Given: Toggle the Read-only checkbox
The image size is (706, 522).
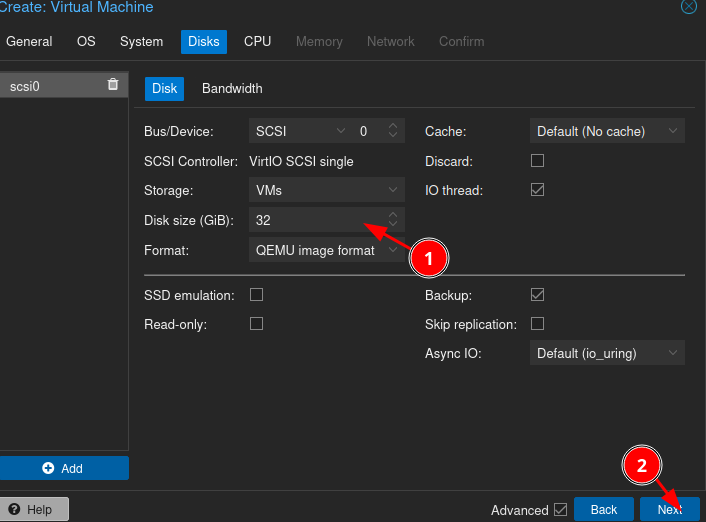Looking at the screenshot, I should pos(256,324).
